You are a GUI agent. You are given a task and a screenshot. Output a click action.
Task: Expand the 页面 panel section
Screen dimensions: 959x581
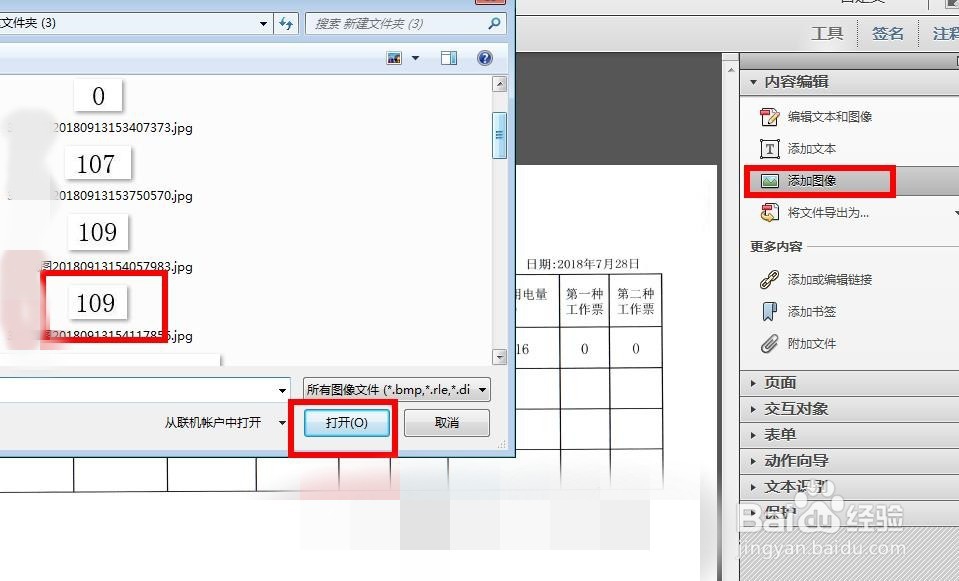[x=753, y=383]
